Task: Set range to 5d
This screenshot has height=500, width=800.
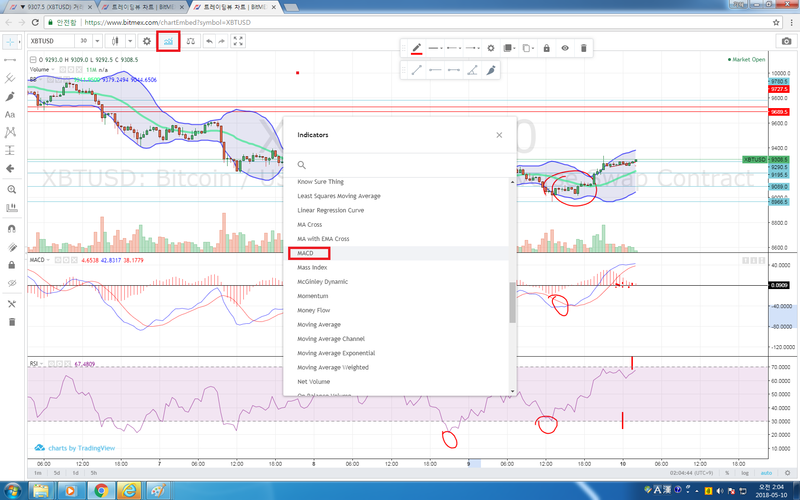Action: pyautogui.click(x=57, y=473)
